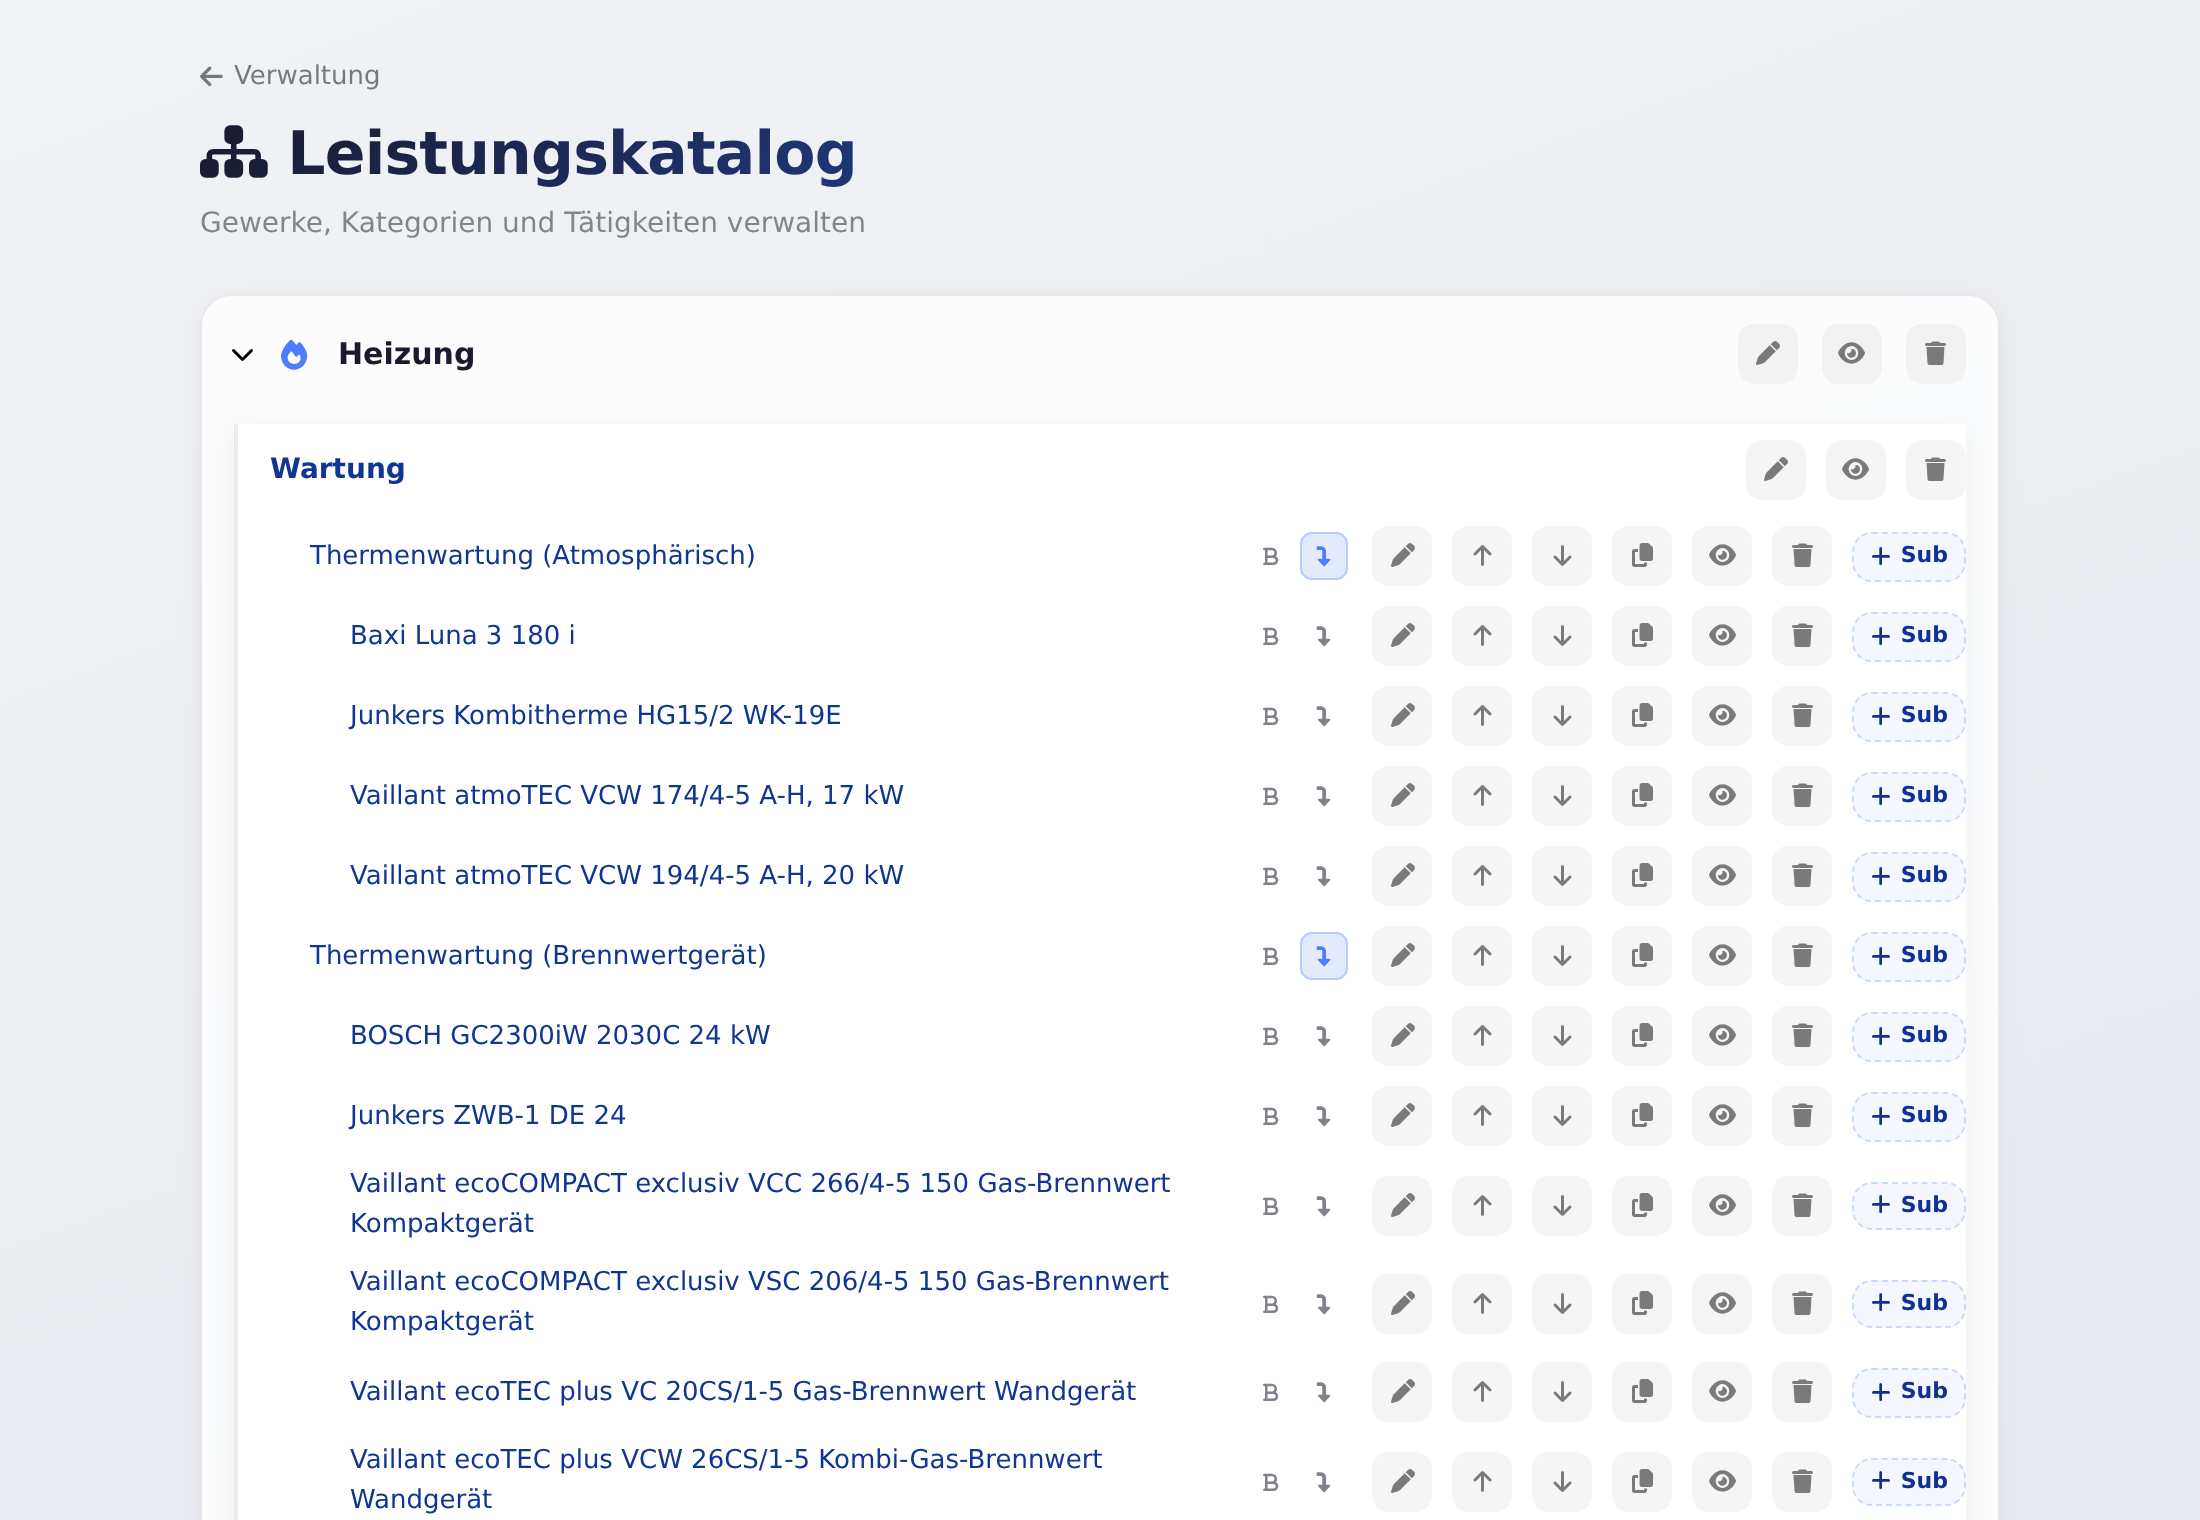Screen dimensions: 2200x1520
Task: Edit the Wartung category
Action: coord(1775,470)
